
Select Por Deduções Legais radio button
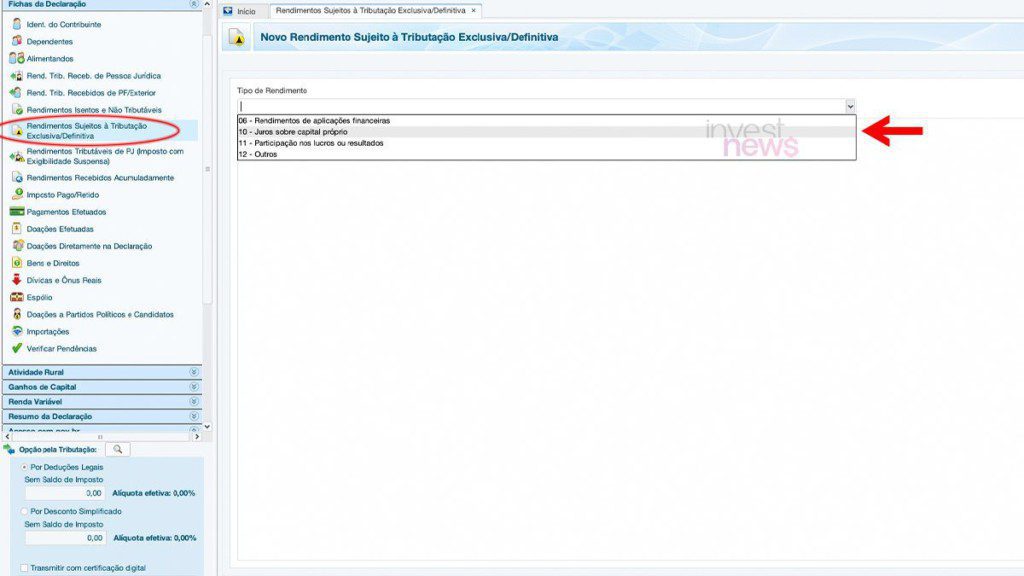25,467
